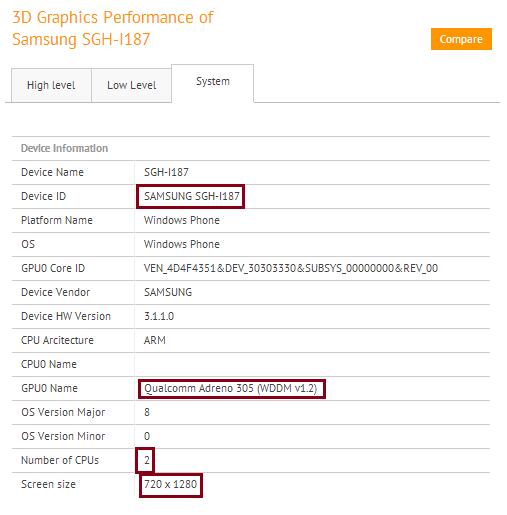Select the Device HW Version 3.1.1.0
Viewport: 507px width, 515px height.
[159, 316]
